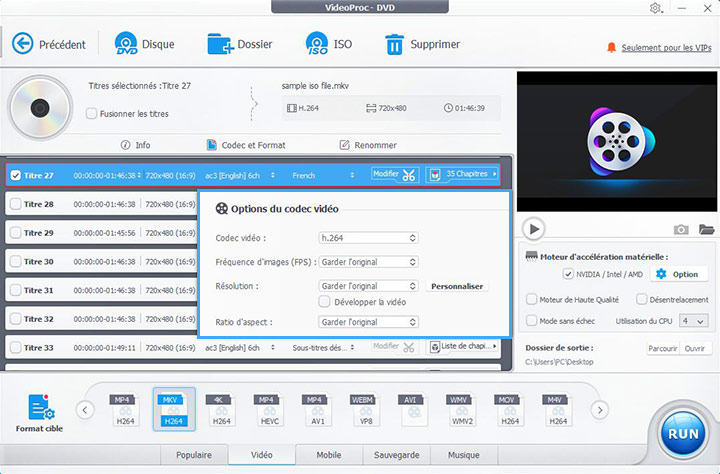Image resolution: width=720 pixels, height=474 pixels.
Task: Choose the WEBM VP8 format icon
Action: point(366,409)
